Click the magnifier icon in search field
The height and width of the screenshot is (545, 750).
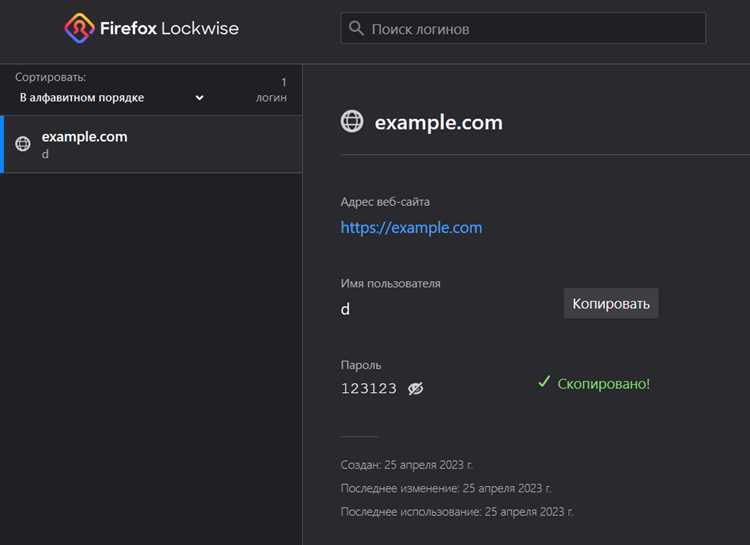tap(356, 28)
